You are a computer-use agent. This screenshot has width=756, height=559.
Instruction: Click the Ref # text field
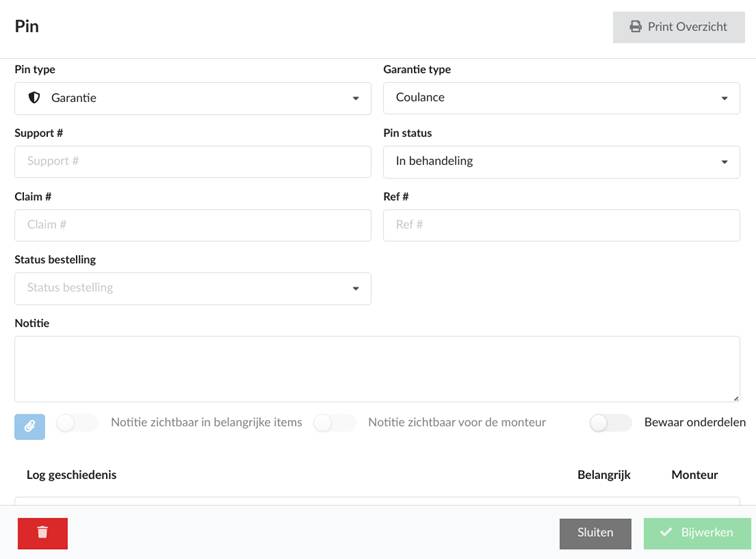pos(561,225)
